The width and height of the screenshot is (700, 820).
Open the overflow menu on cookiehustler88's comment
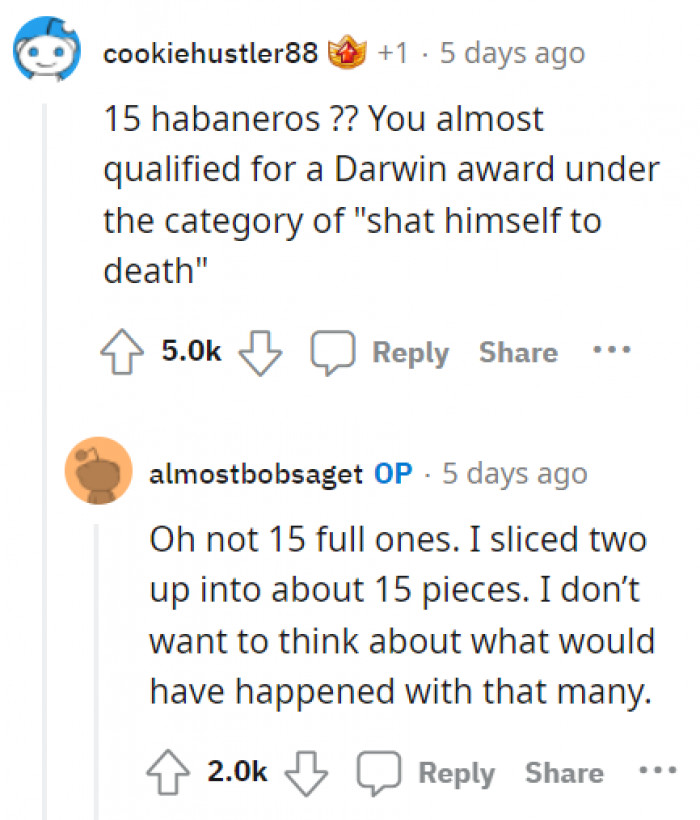(x=612, y=349)
